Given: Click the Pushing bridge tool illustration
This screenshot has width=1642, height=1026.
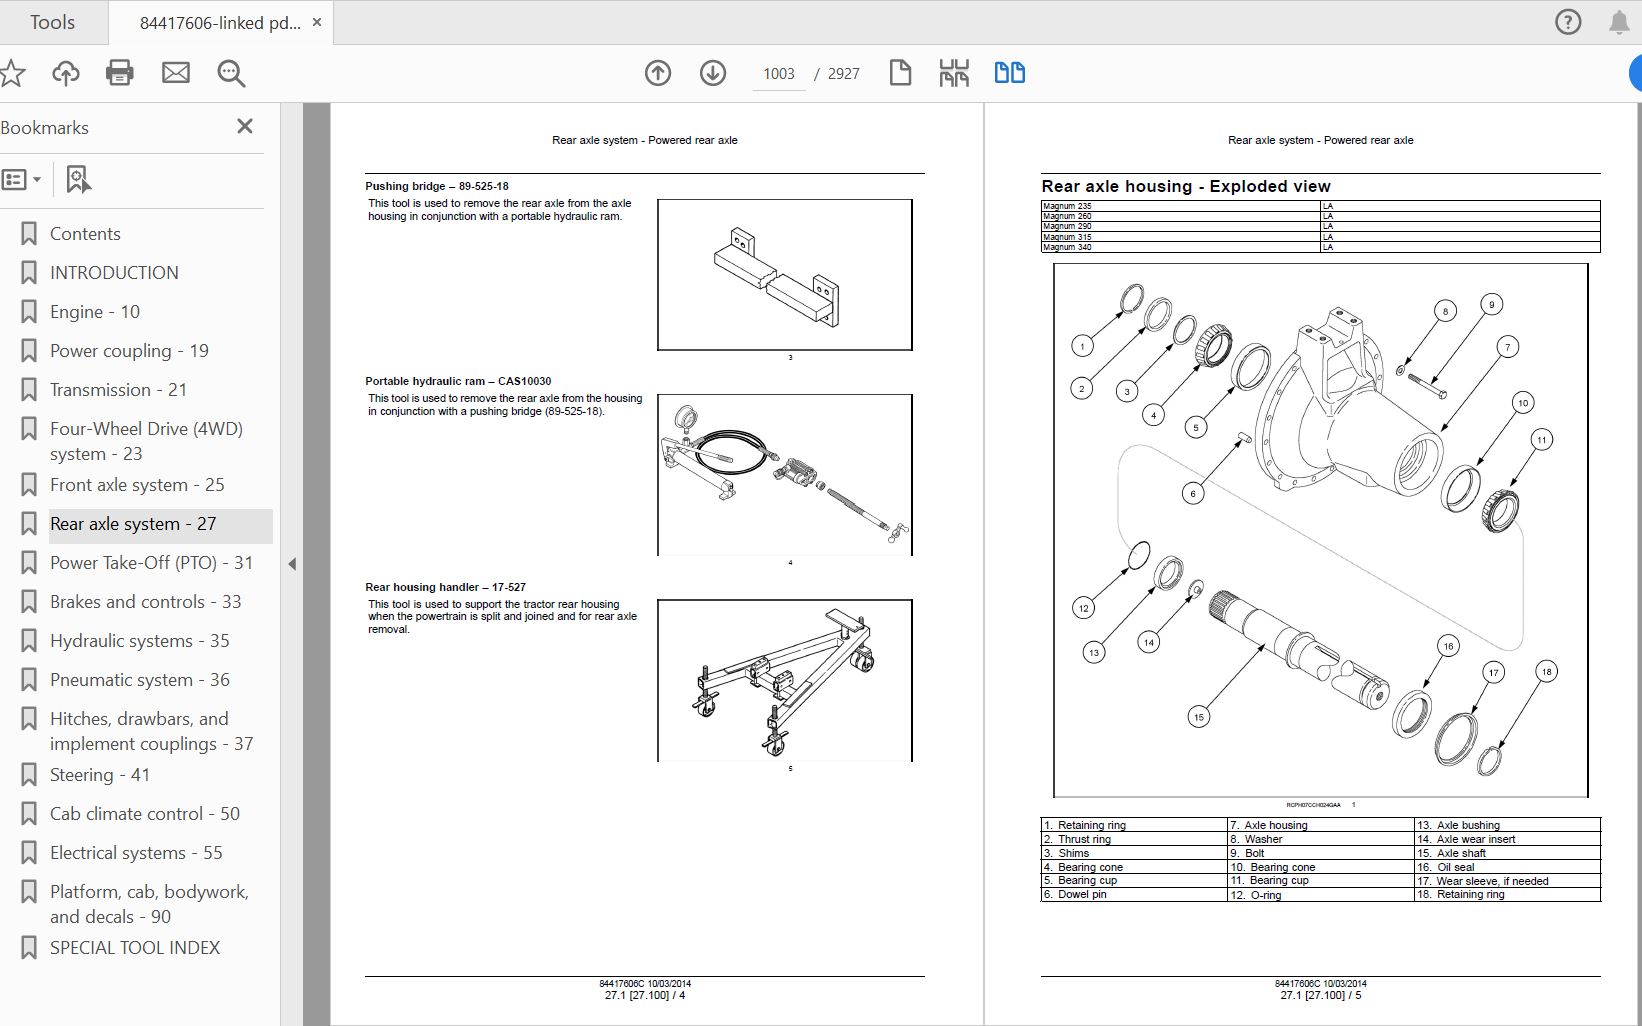Looking at the screenshot, I should tap(785, 275).
